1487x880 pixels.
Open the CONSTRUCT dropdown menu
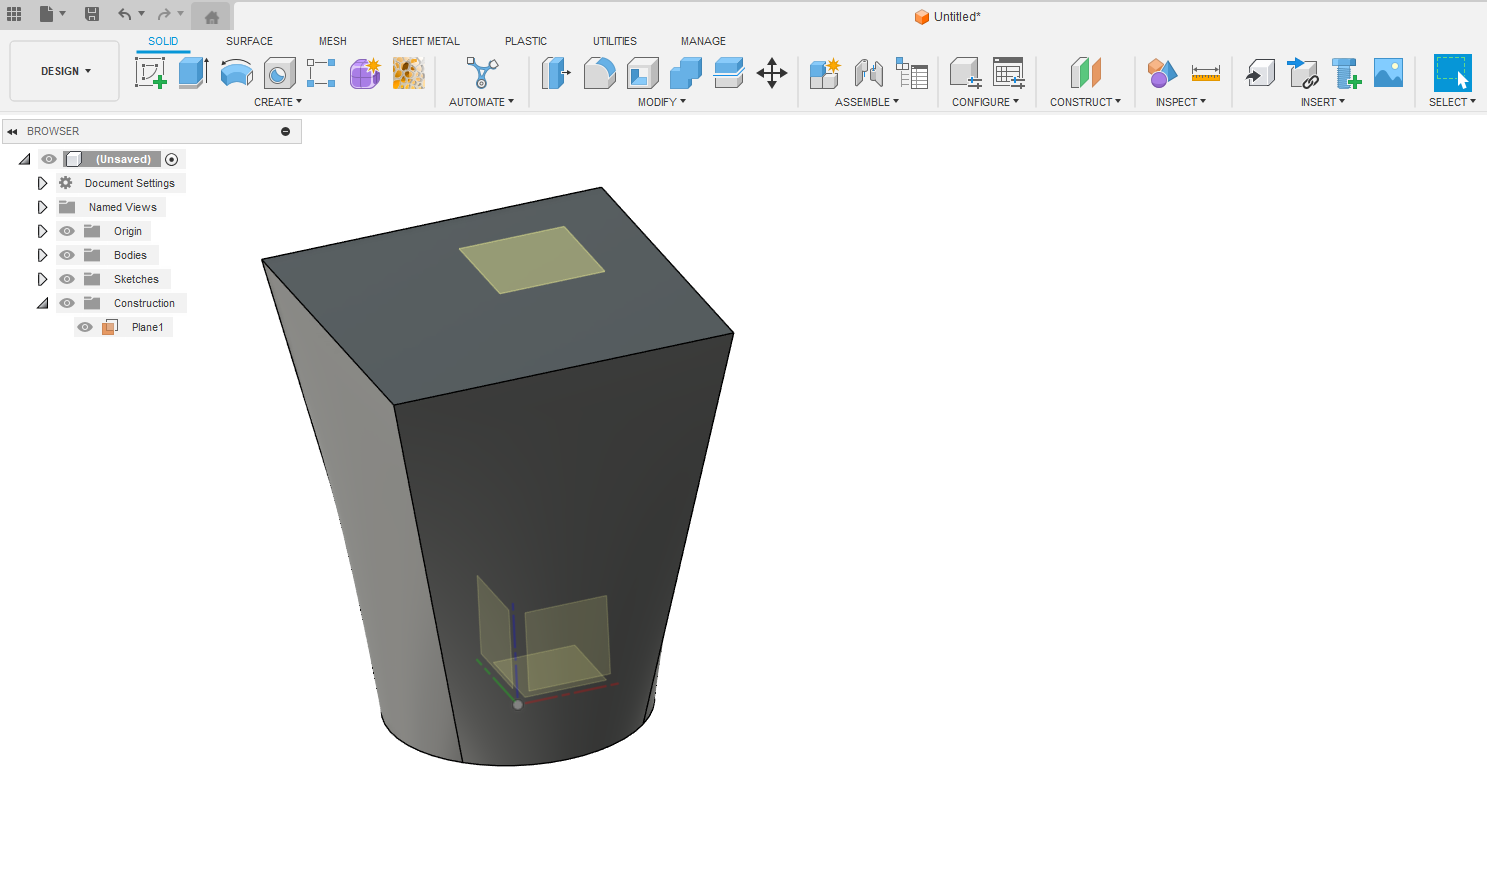[1085, 102]
